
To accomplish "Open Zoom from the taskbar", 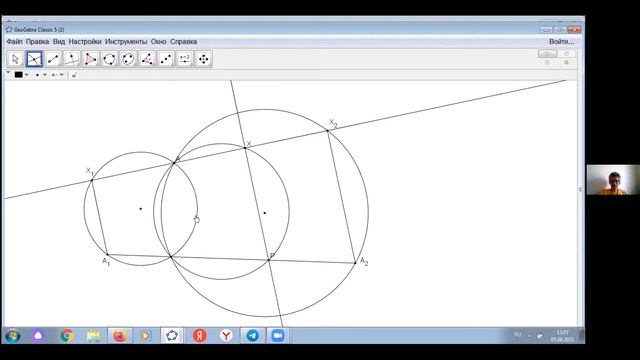I will point(278,336).
